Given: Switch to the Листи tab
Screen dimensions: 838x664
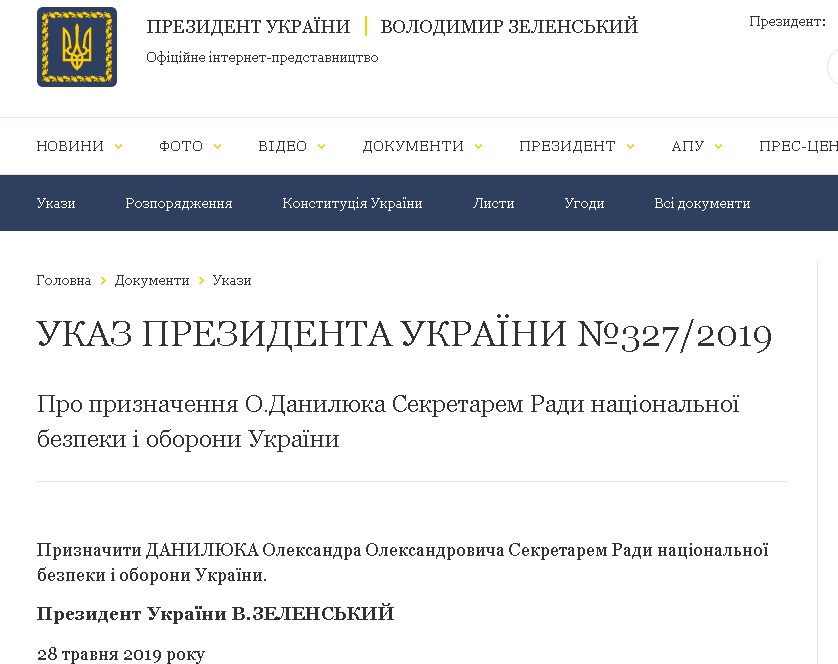Looking at the screenshot, I should click(x=494, y=203).
